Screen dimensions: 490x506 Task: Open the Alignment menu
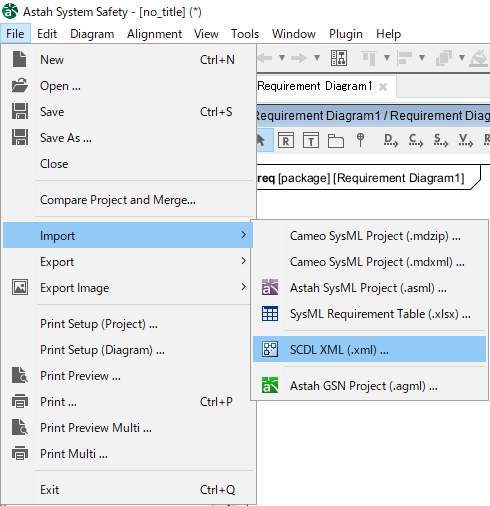pos(154,34)
